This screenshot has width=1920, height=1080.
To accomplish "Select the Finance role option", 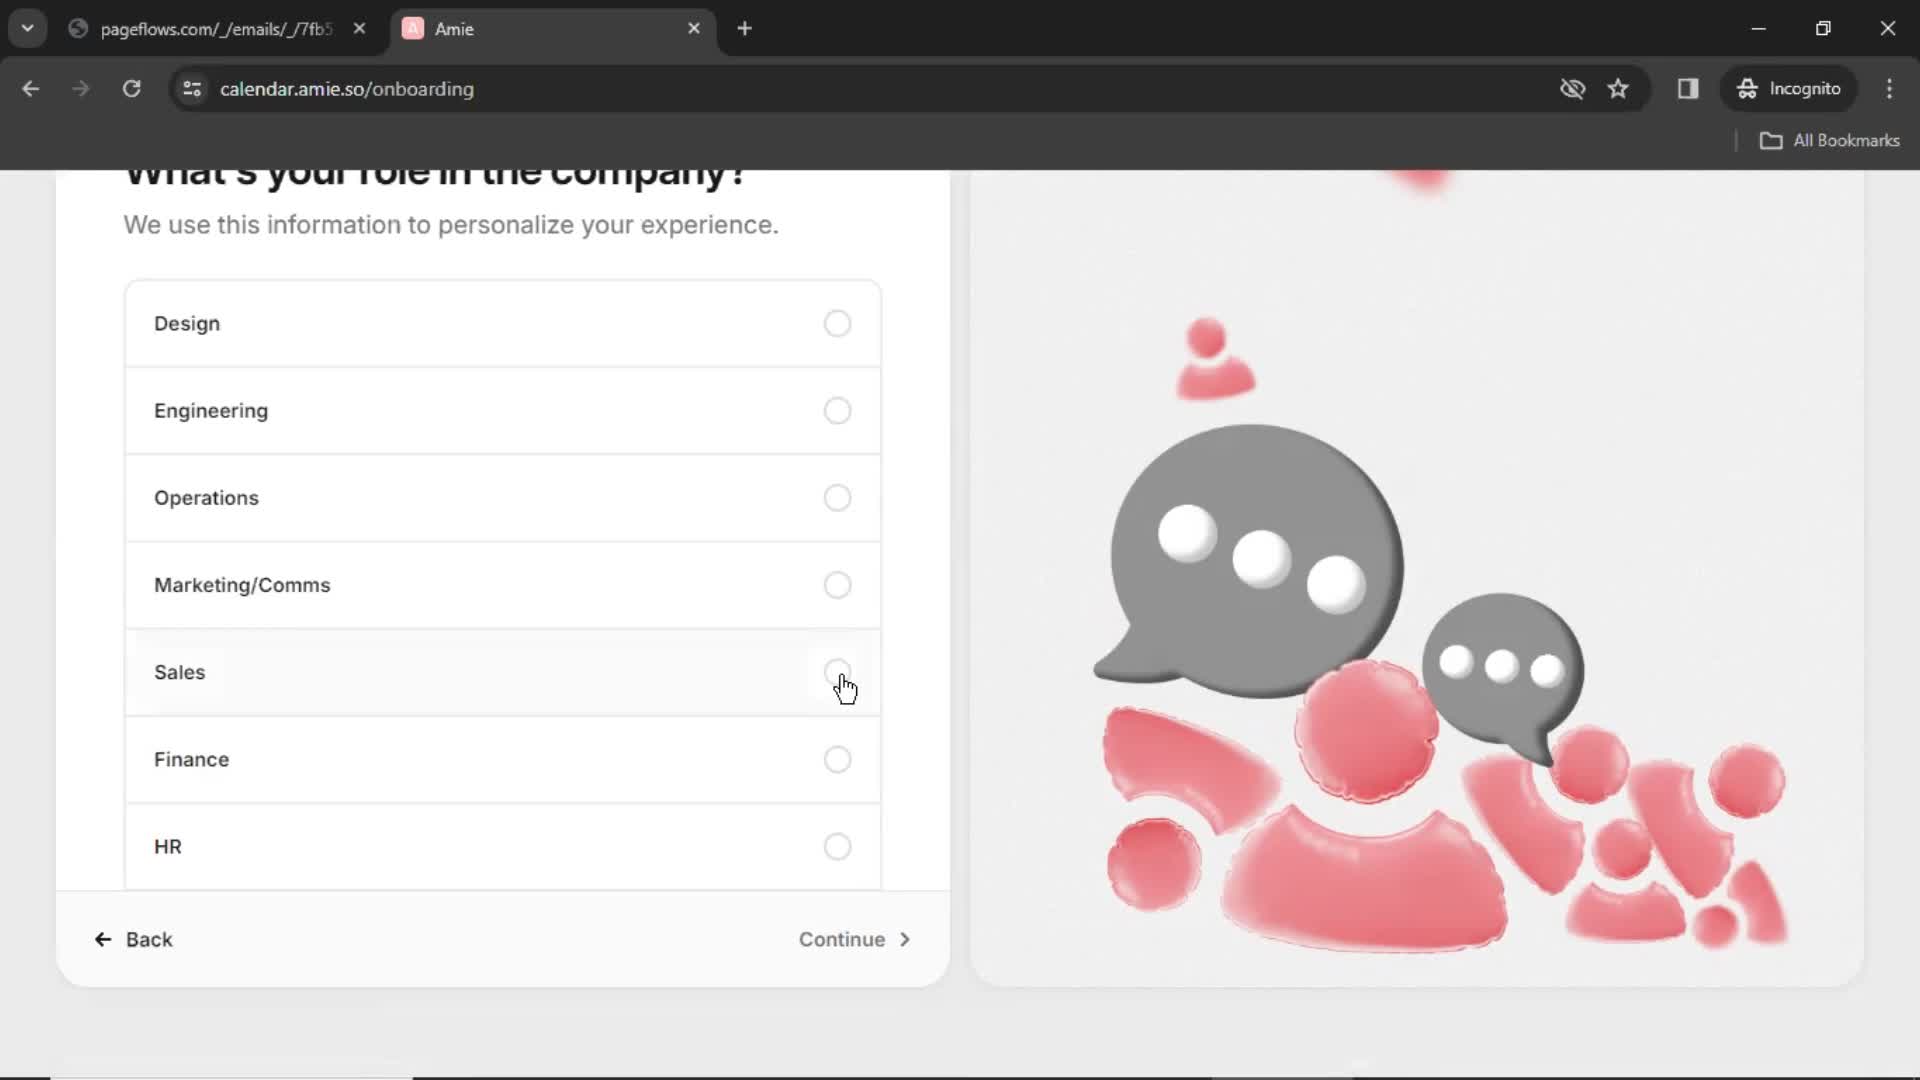I will pos(837,758).
